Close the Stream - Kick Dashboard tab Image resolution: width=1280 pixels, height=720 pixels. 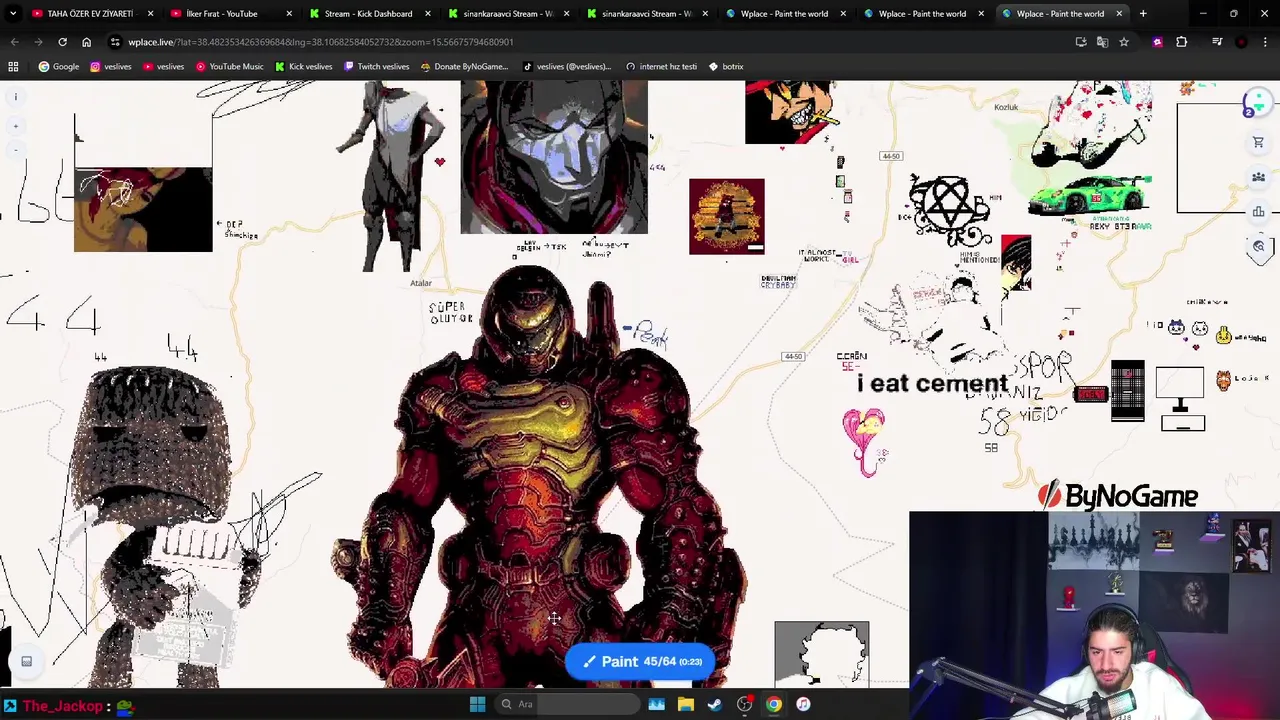click(428, 14)
